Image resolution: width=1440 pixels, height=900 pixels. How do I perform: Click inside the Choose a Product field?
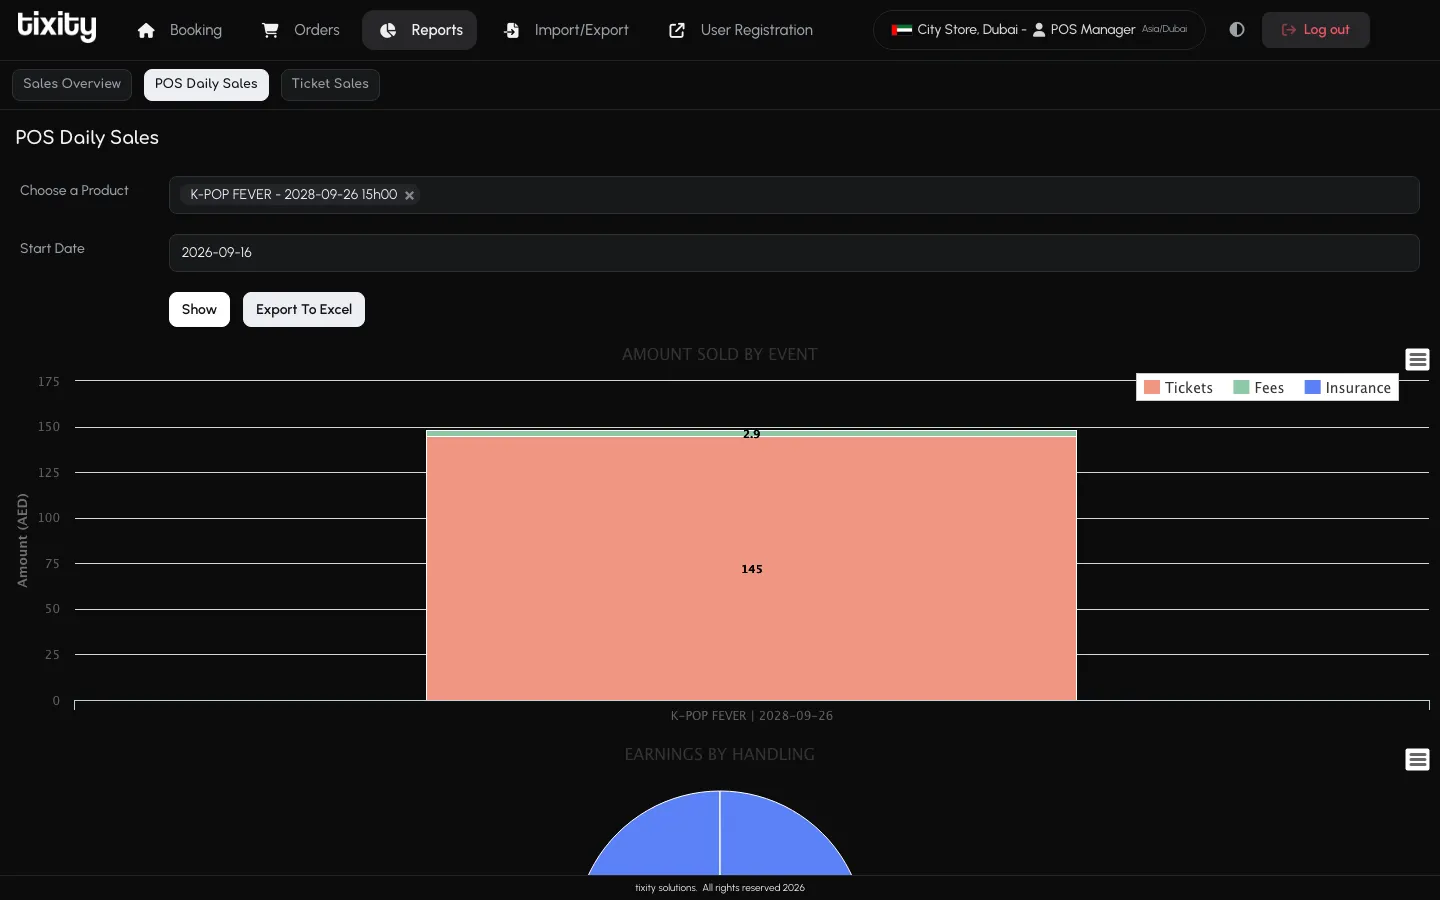tap(794, 195)
